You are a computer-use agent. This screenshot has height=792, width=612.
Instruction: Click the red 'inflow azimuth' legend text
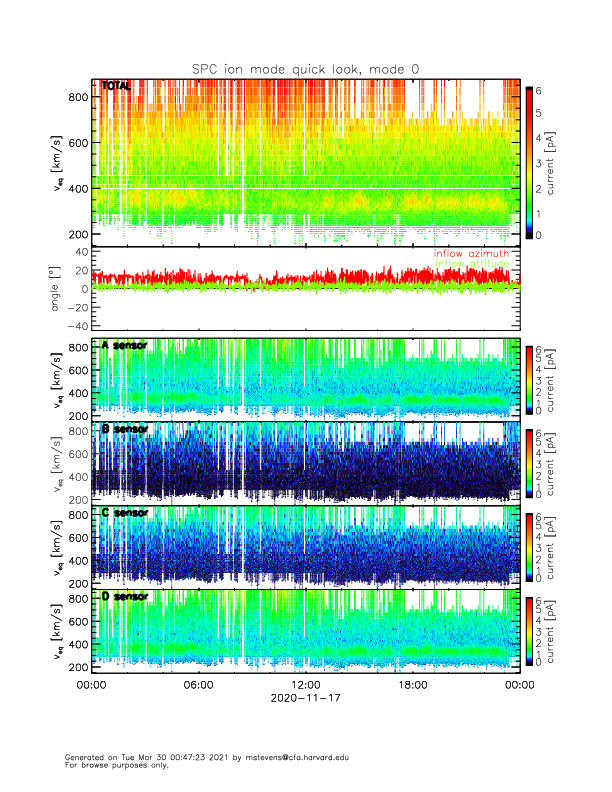(x=471, y=254)
